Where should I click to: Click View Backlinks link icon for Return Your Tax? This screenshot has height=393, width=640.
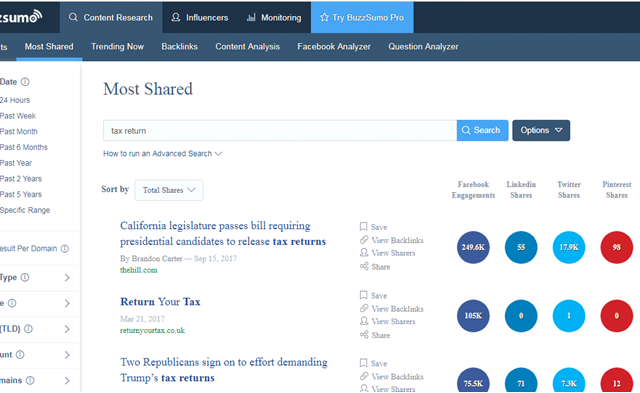coord(364,308)
